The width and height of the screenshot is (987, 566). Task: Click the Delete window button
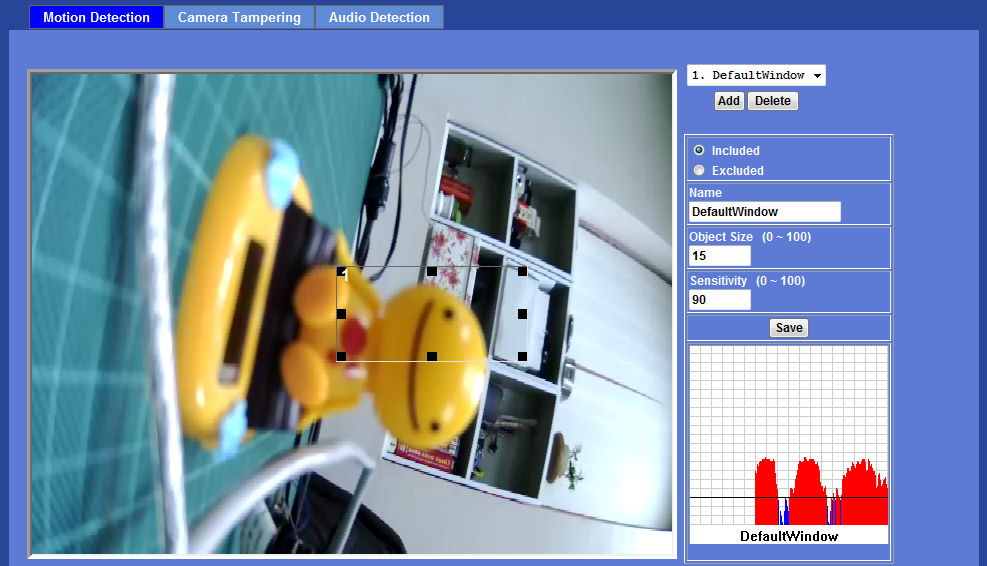(x=772, y=101)
